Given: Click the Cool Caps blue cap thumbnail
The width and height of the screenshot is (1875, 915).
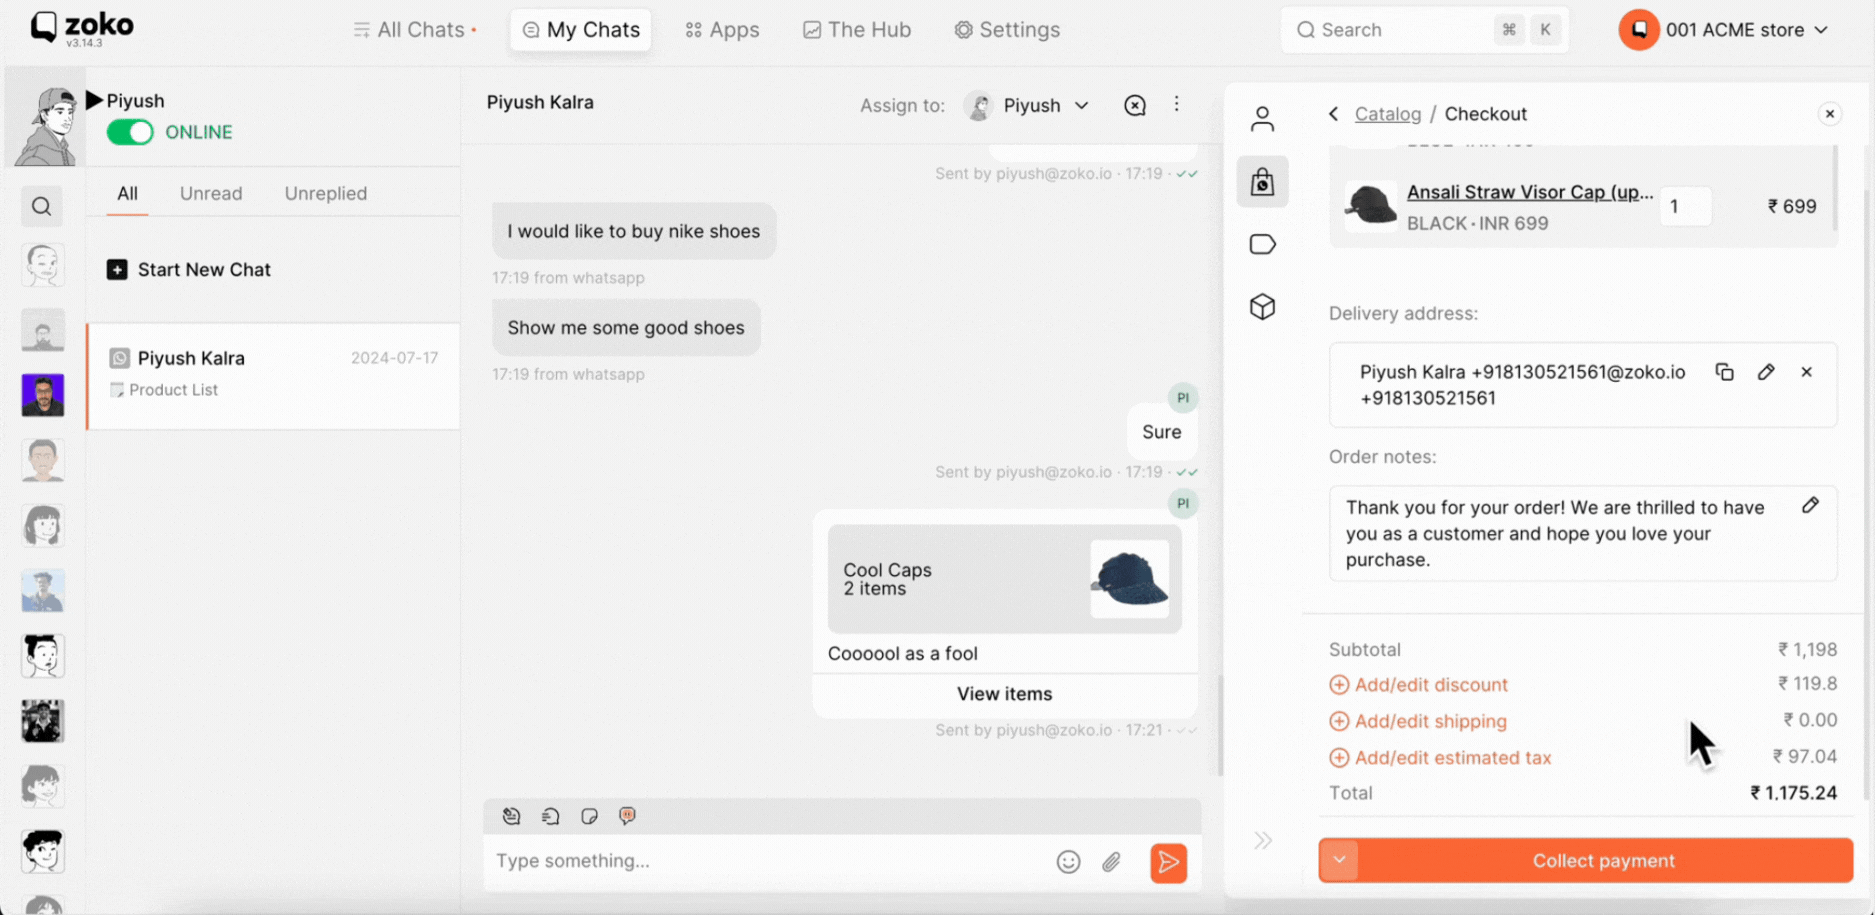Looking at the screenshot, I should coord(1129,579).
